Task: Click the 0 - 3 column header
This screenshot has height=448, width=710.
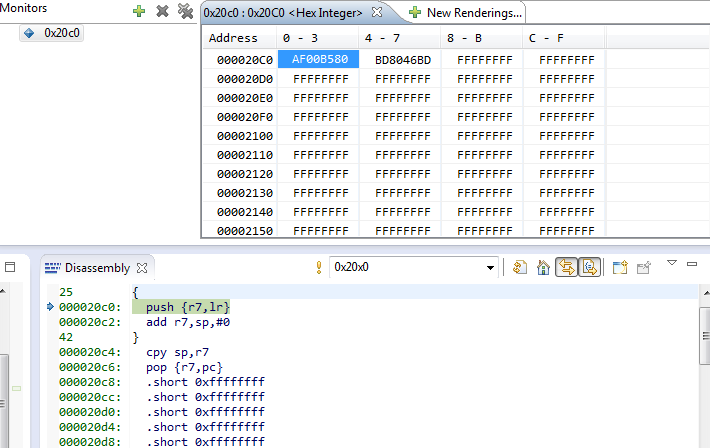Action: pos(300,38)
